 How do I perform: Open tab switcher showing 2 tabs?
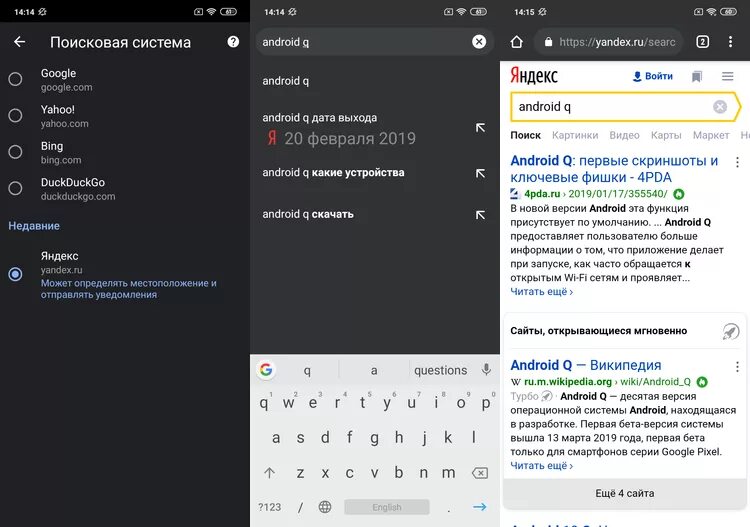point(703,42)
